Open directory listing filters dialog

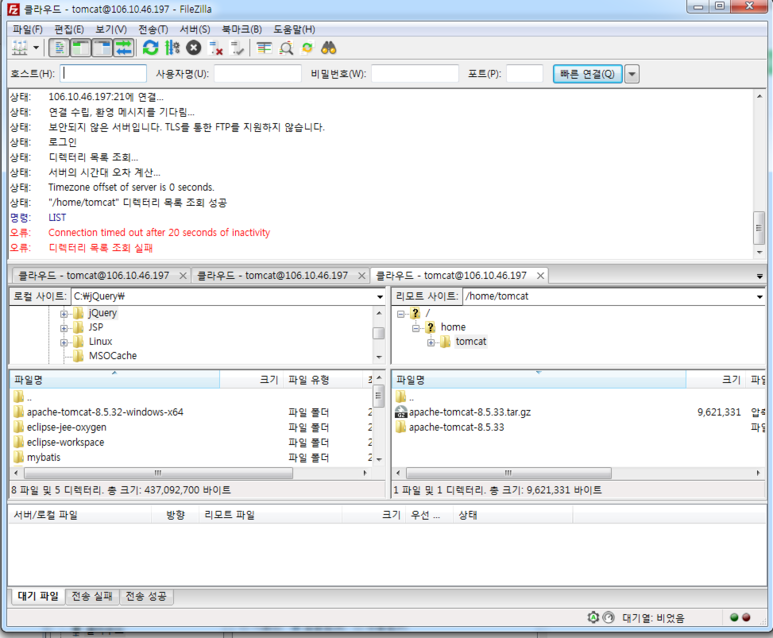coord(264,48)
